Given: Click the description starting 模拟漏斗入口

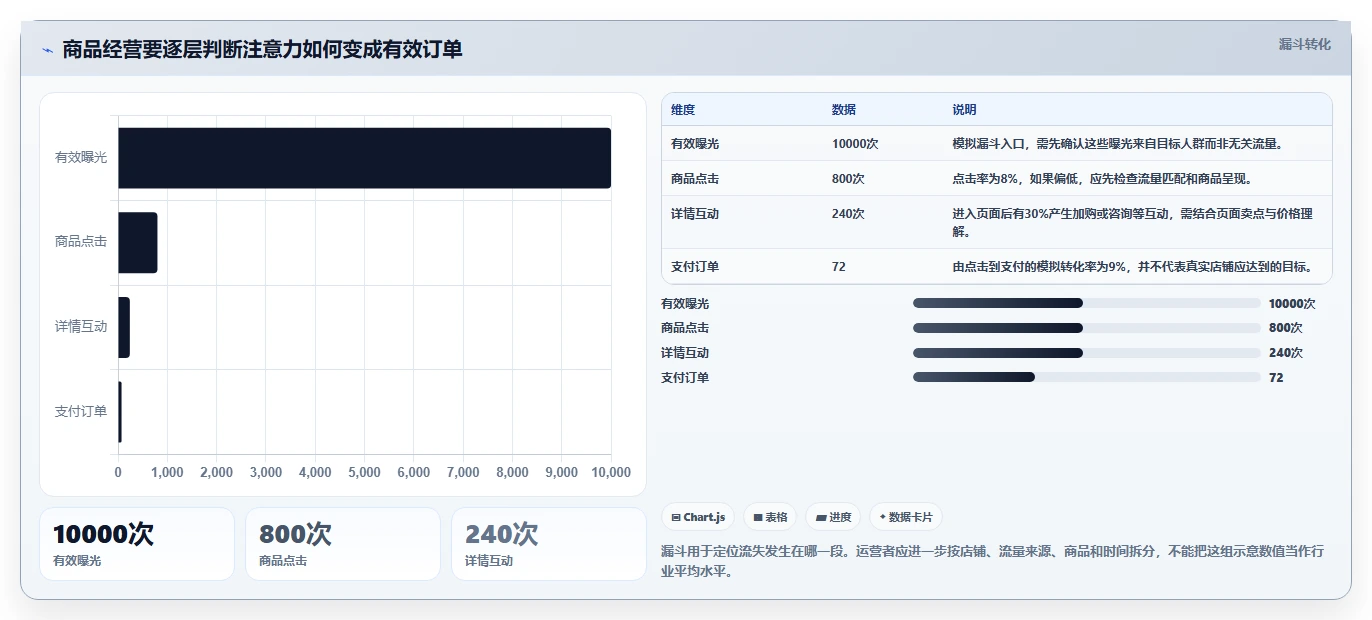Looking at the screenshot, I should [1118, 144].
